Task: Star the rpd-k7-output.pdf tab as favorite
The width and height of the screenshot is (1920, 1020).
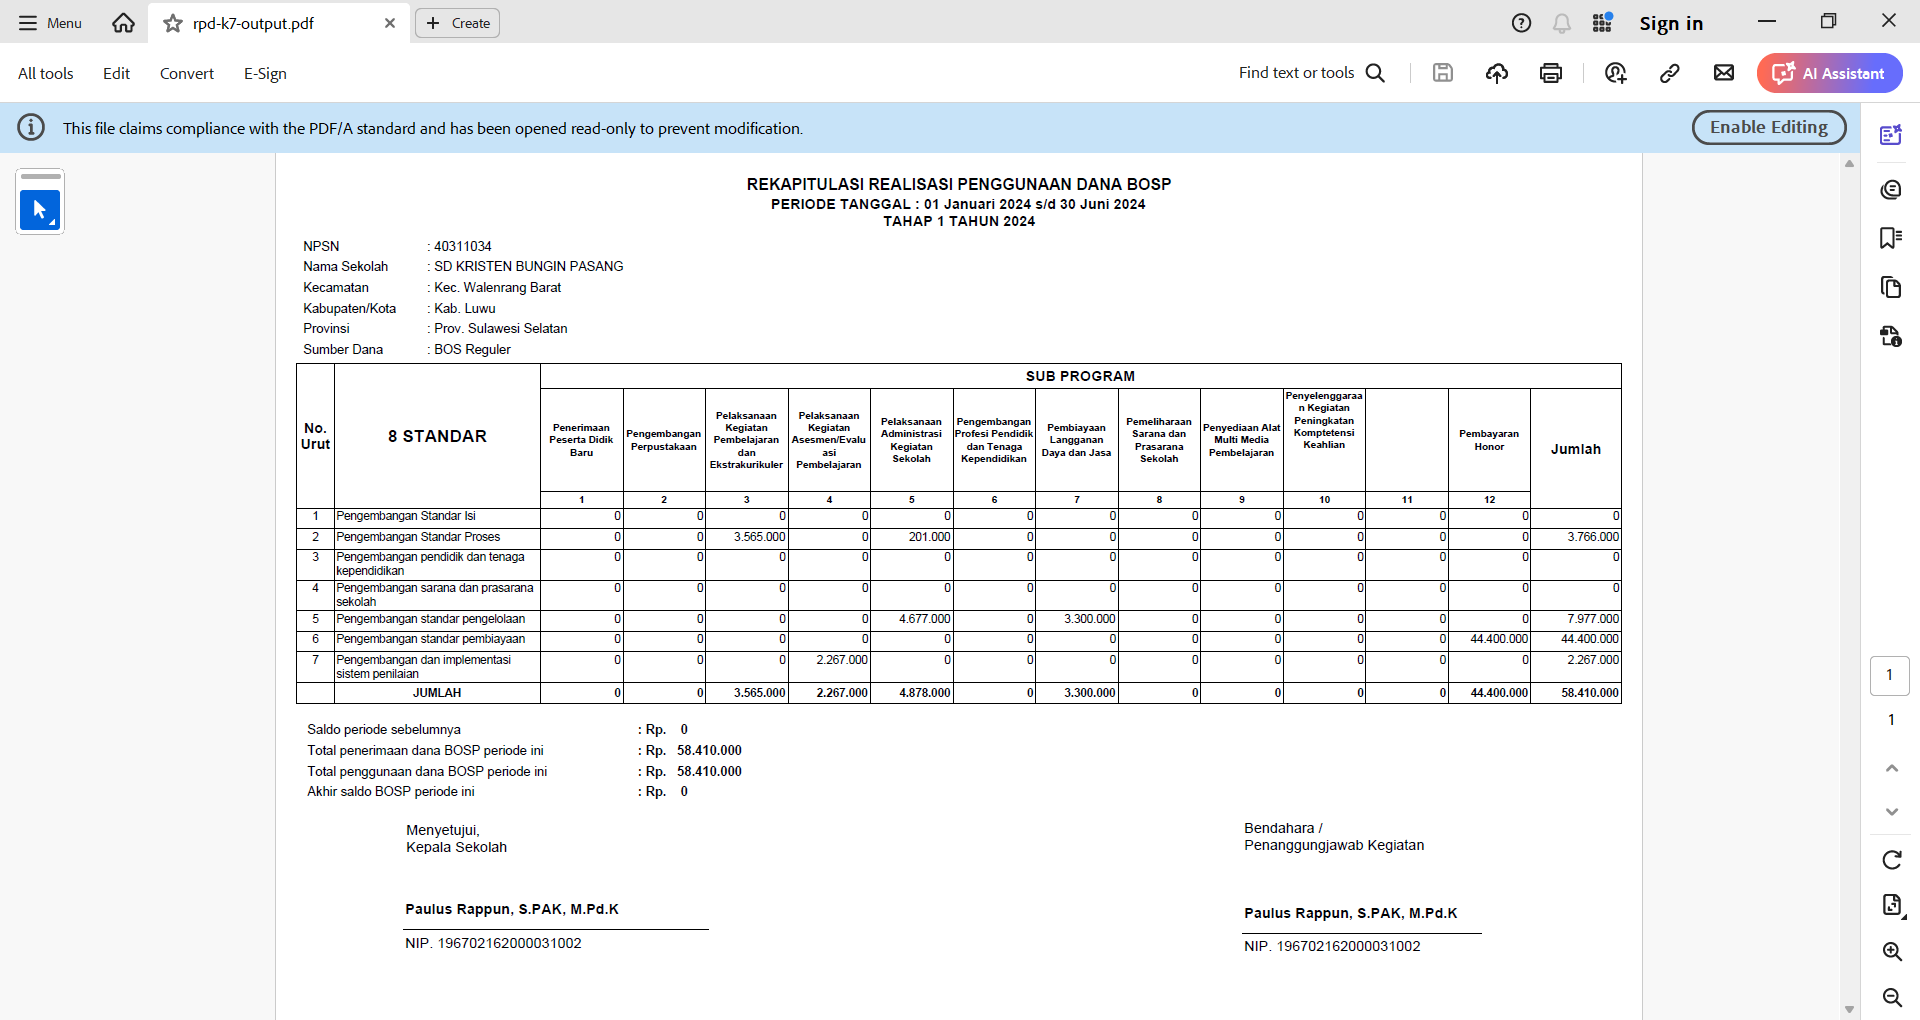Action: 173,23
